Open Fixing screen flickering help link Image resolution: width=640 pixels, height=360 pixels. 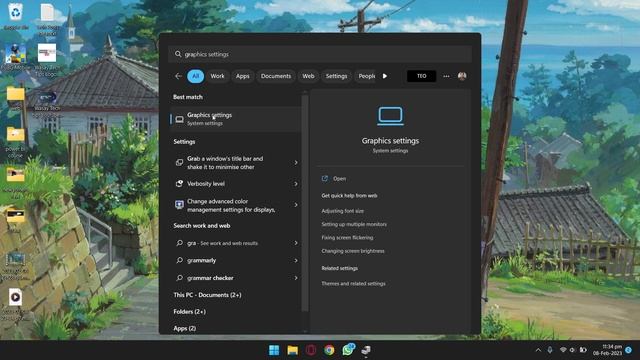point(347,238)
